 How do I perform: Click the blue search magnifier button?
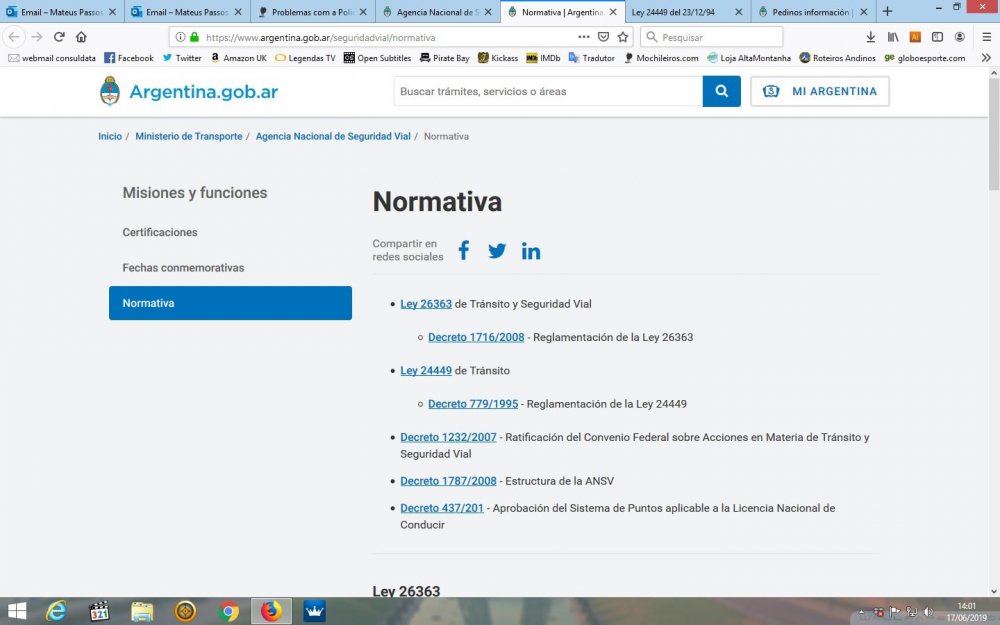(x=721, y=91)
